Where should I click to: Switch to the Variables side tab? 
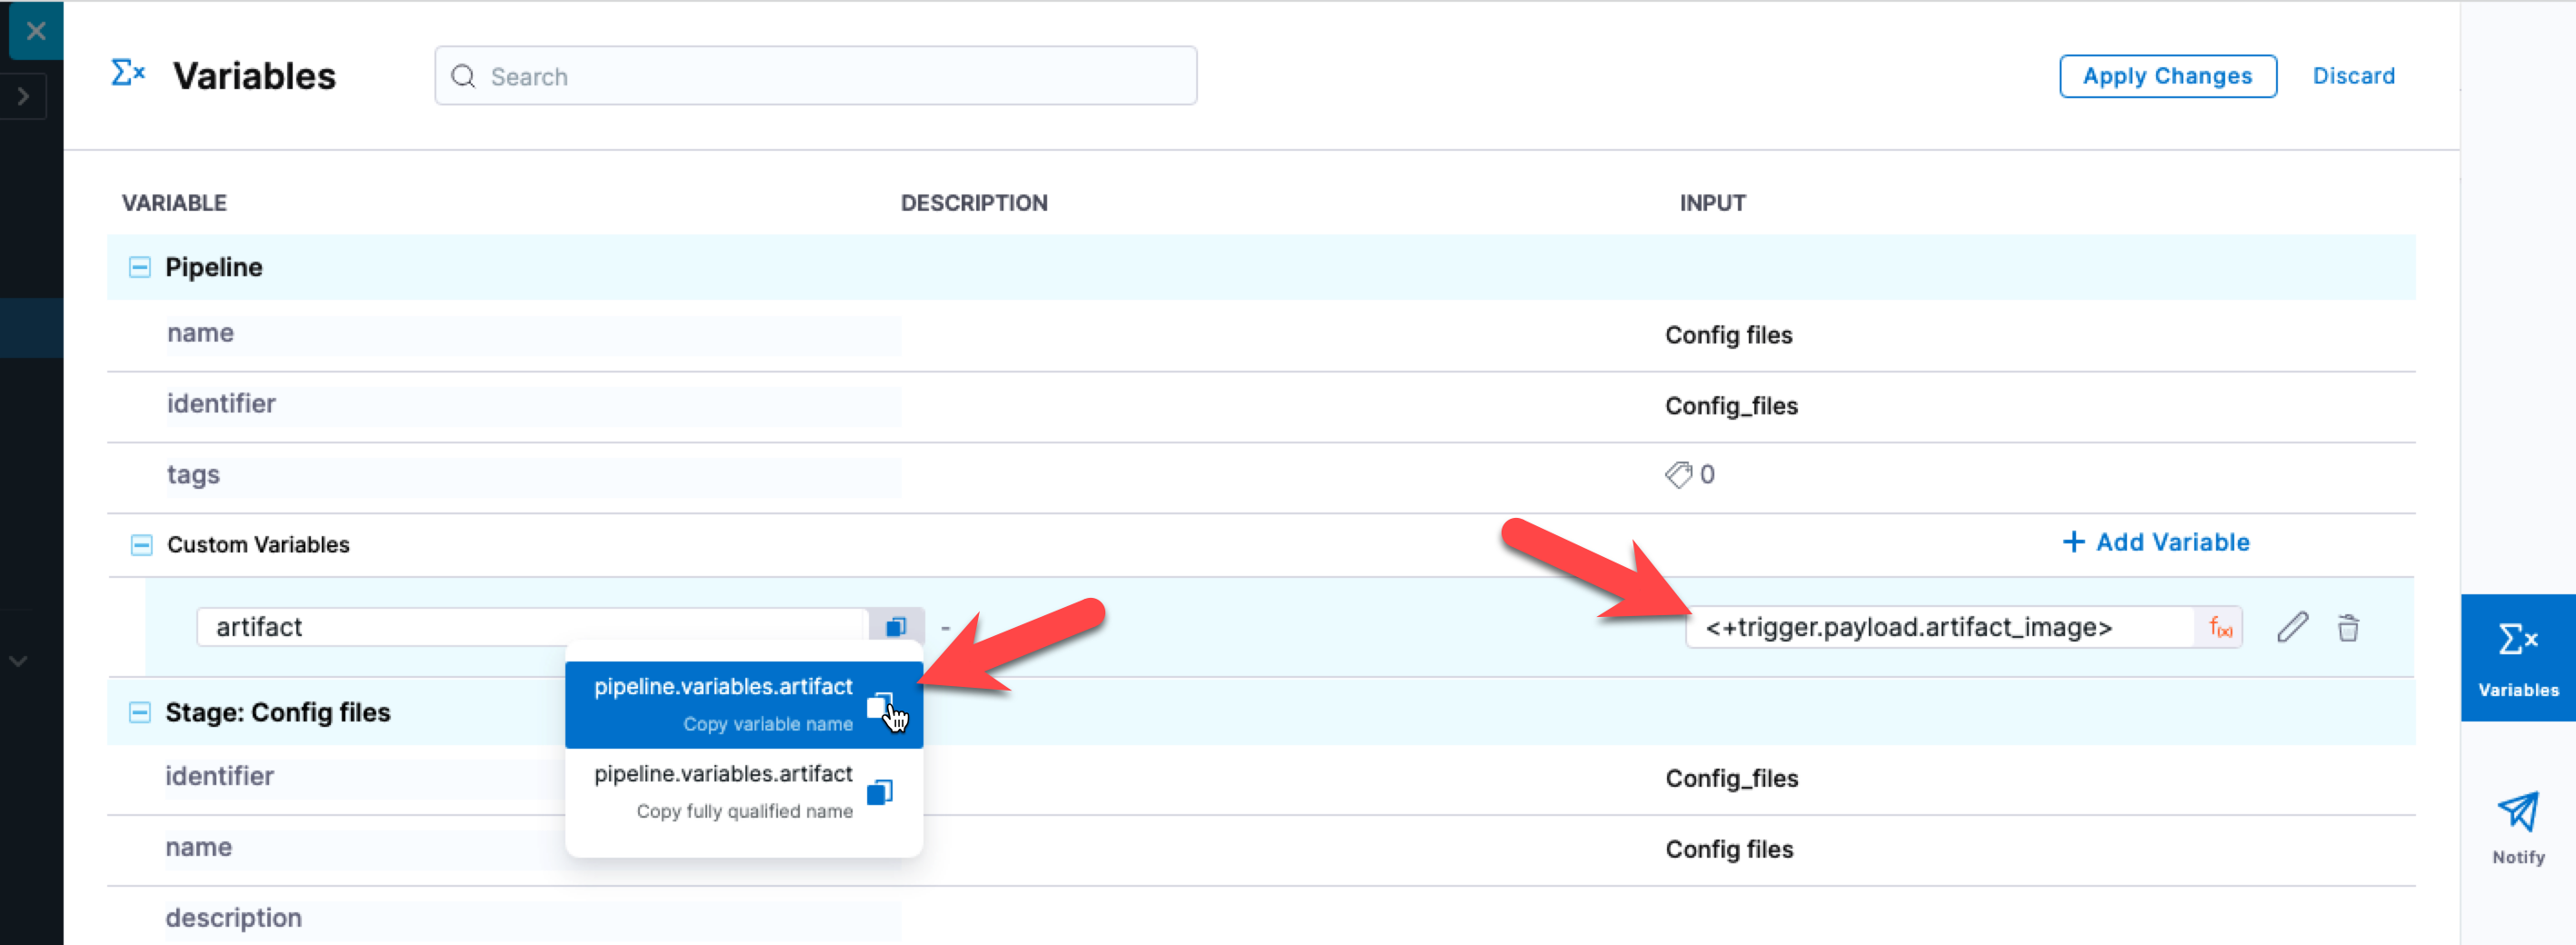[x=2517, y=658]
